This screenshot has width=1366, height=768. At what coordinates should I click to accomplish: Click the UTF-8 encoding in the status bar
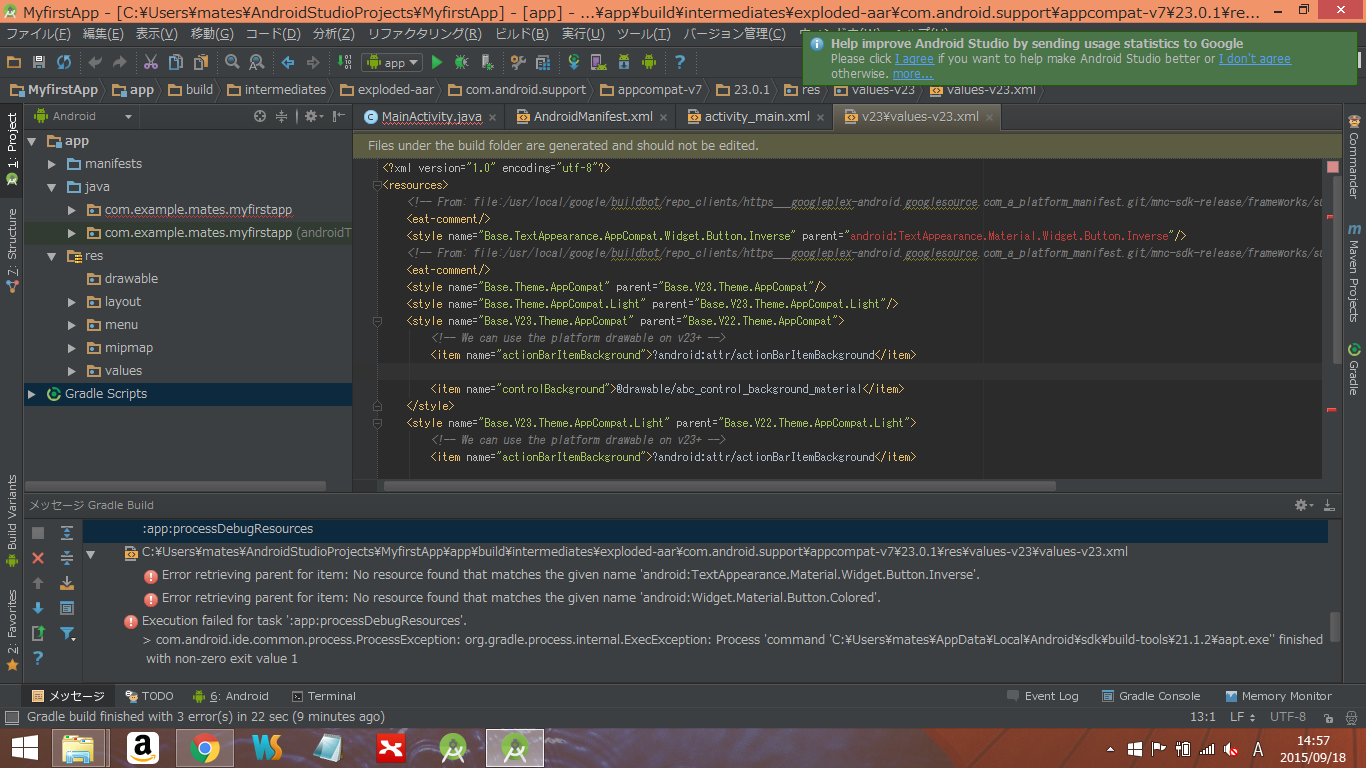point(1287,717)
